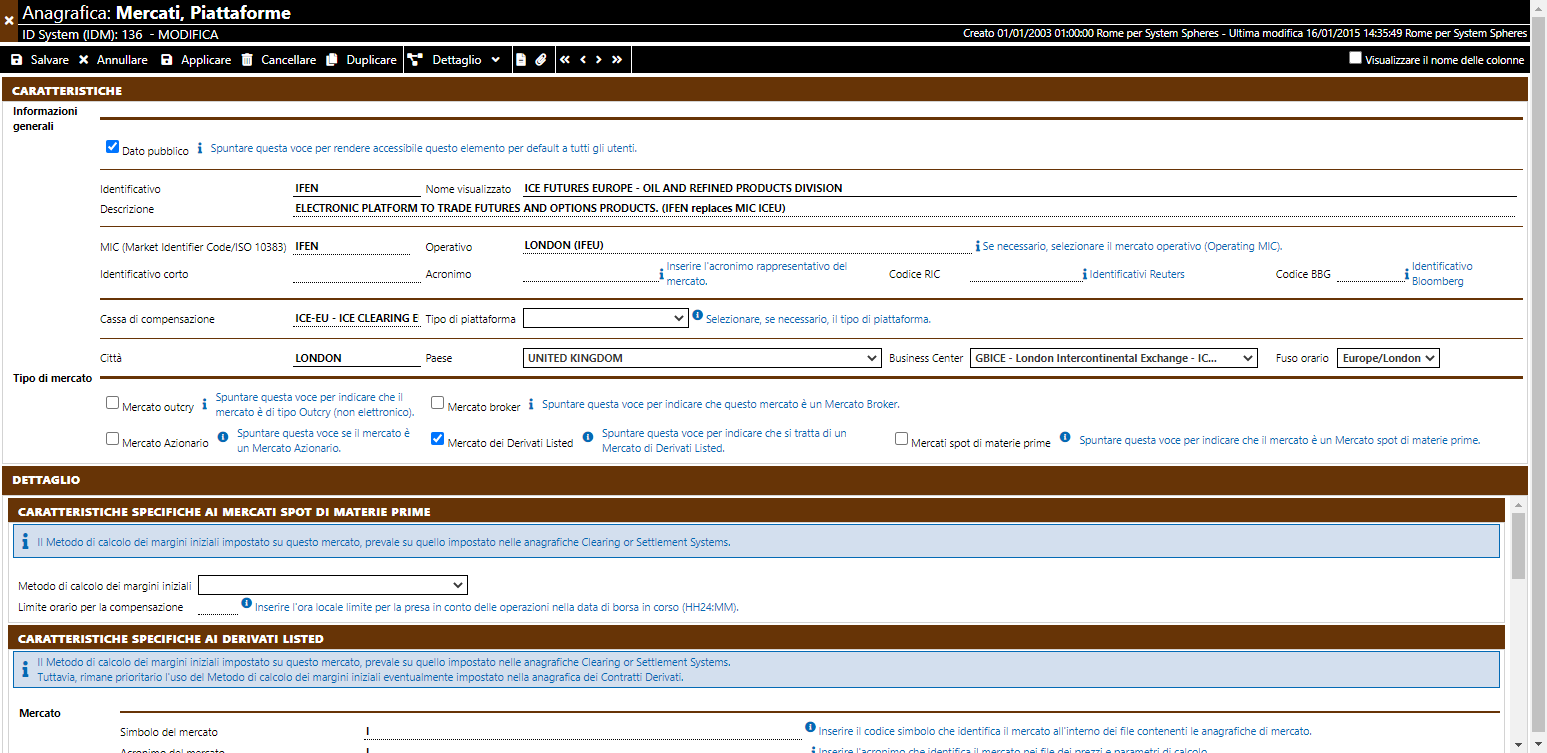Image resolution: width=1547 pixels, height=753 pixels.
Task: Open Metodo di calcolo dei margini iniziali dropdown
Action: tap(333, 585)
